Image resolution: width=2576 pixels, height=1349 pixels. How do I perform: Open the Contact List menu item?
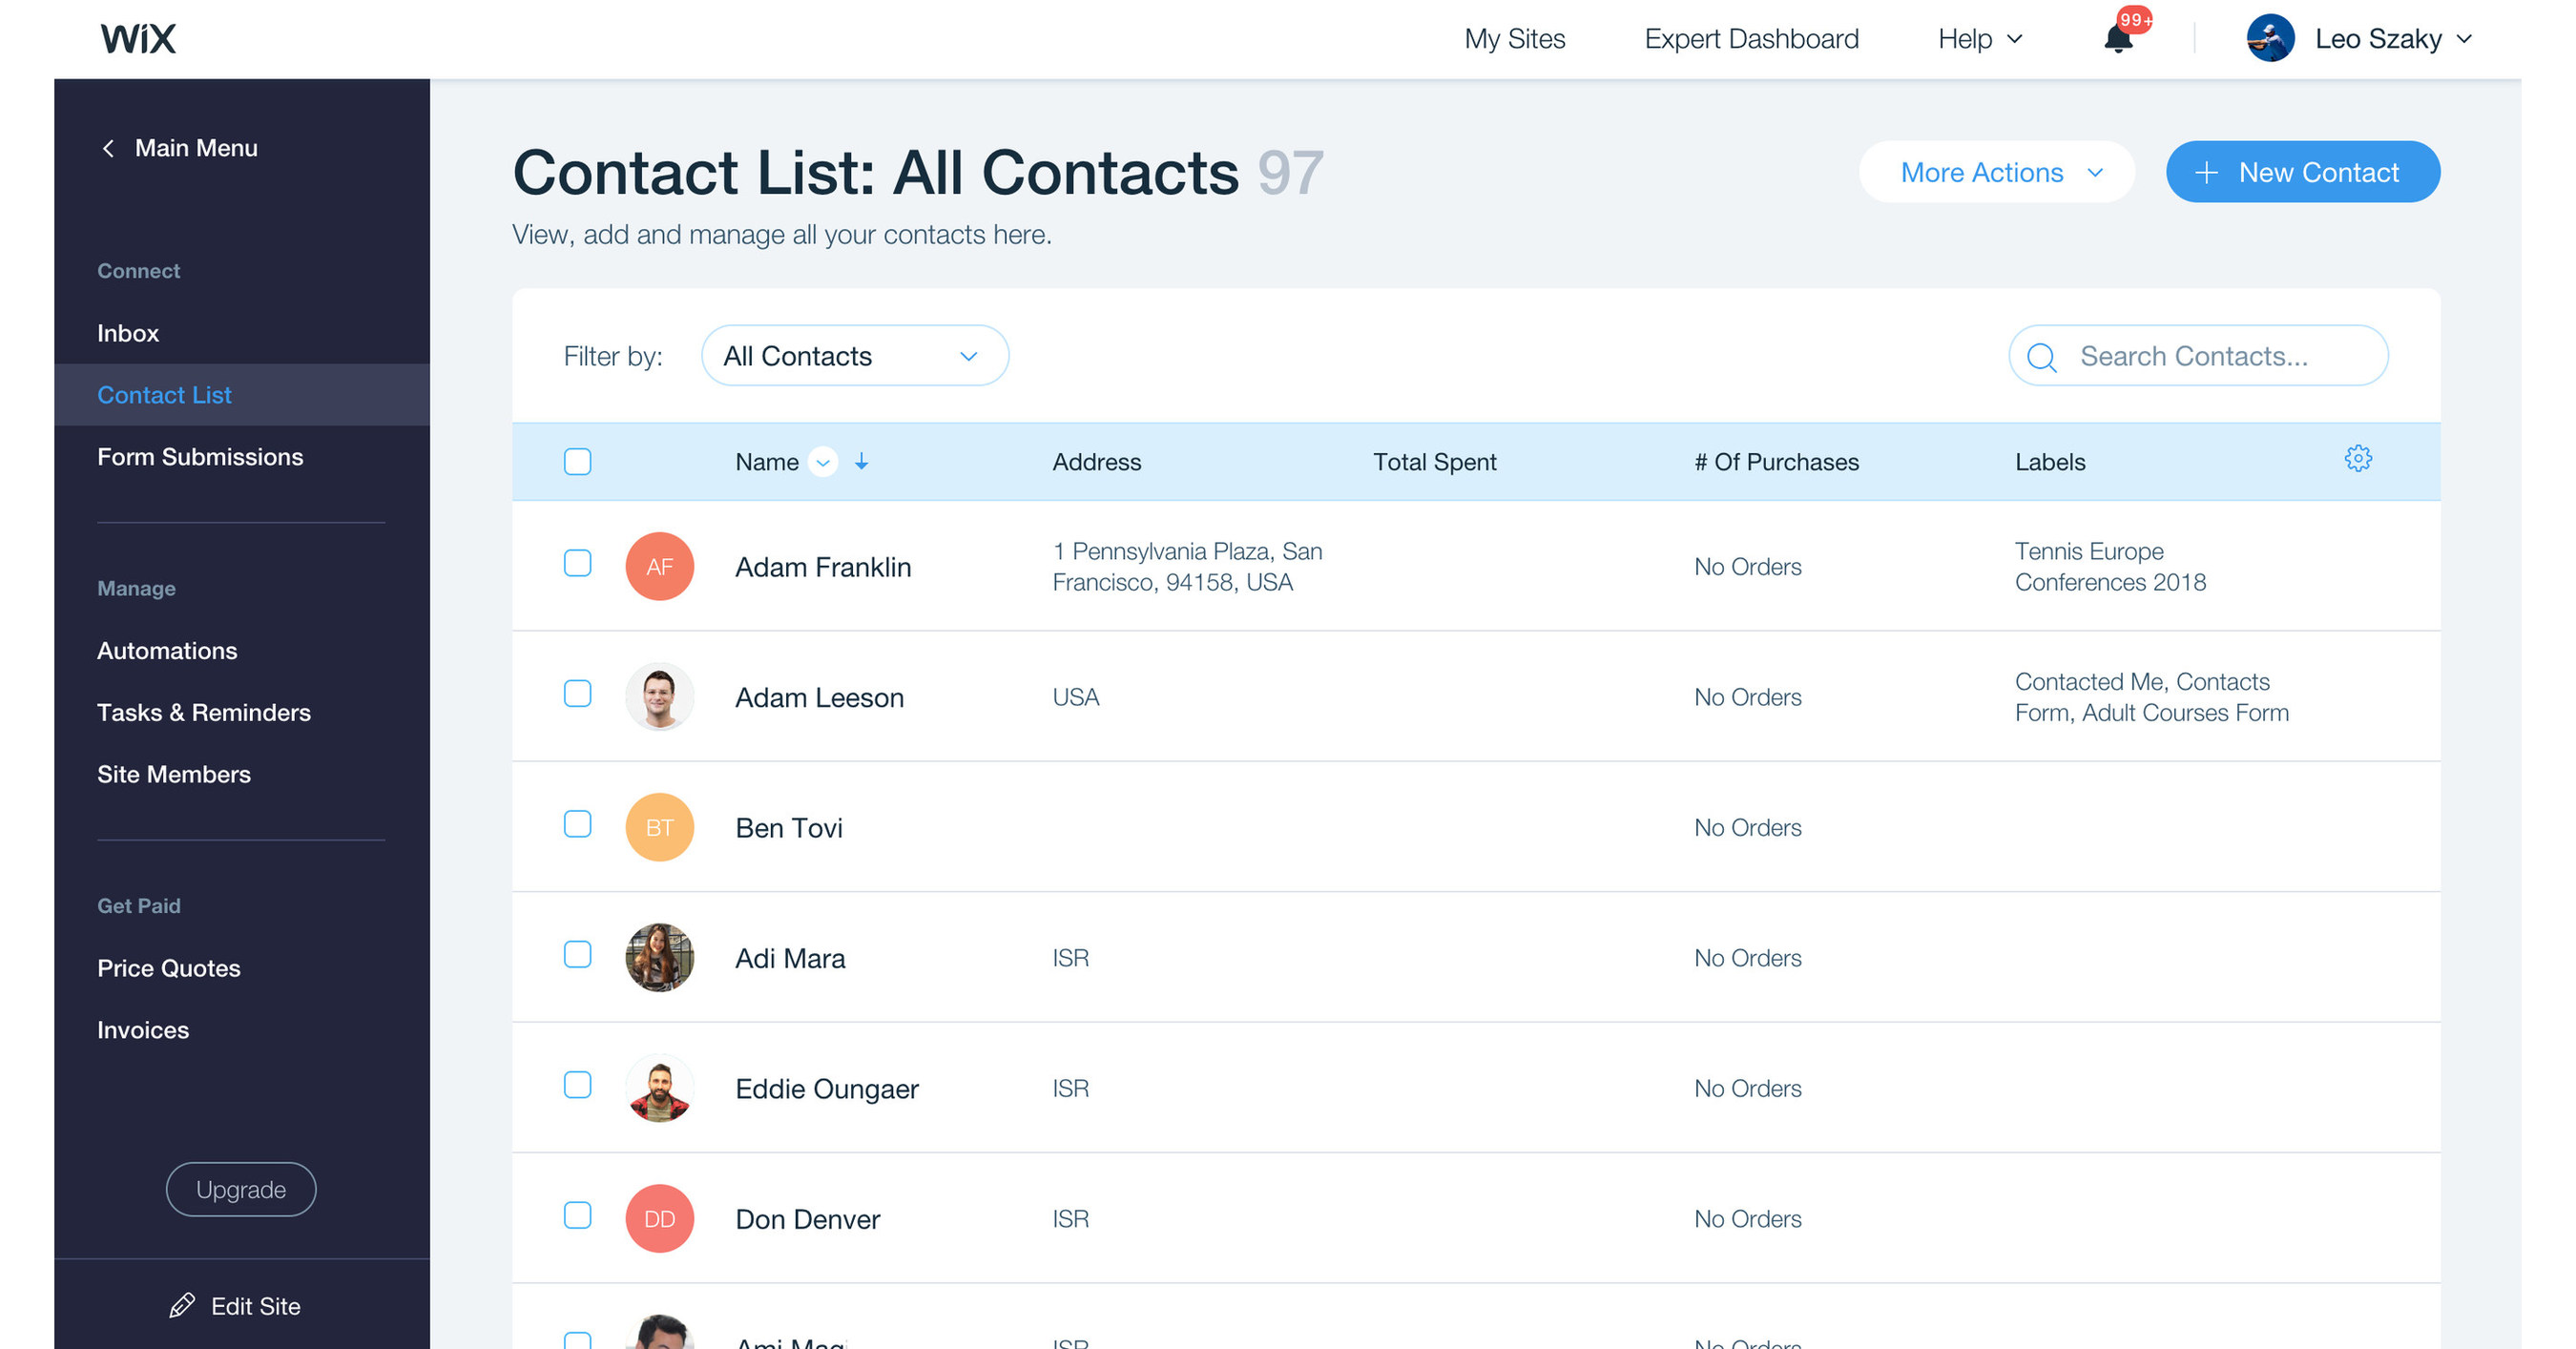click(165, 393)
